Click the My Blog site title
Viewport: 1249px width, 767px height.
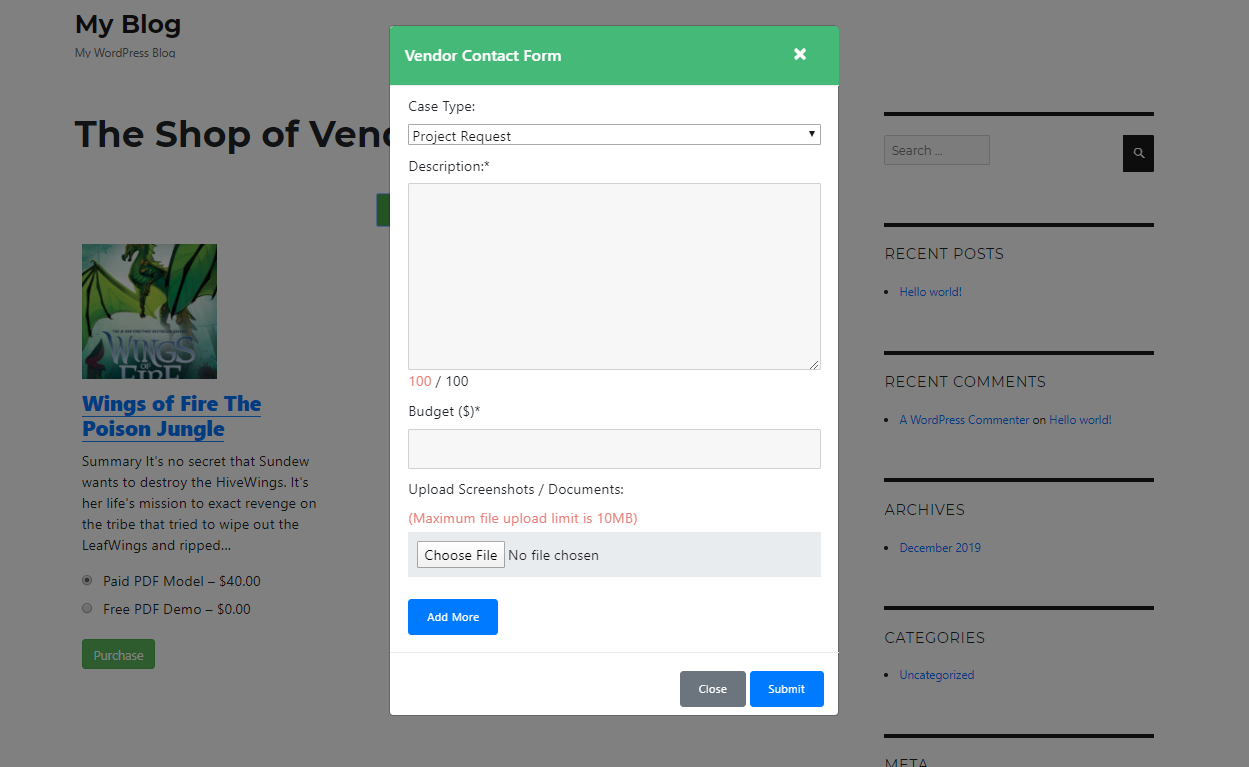click(x=128, y=24)
